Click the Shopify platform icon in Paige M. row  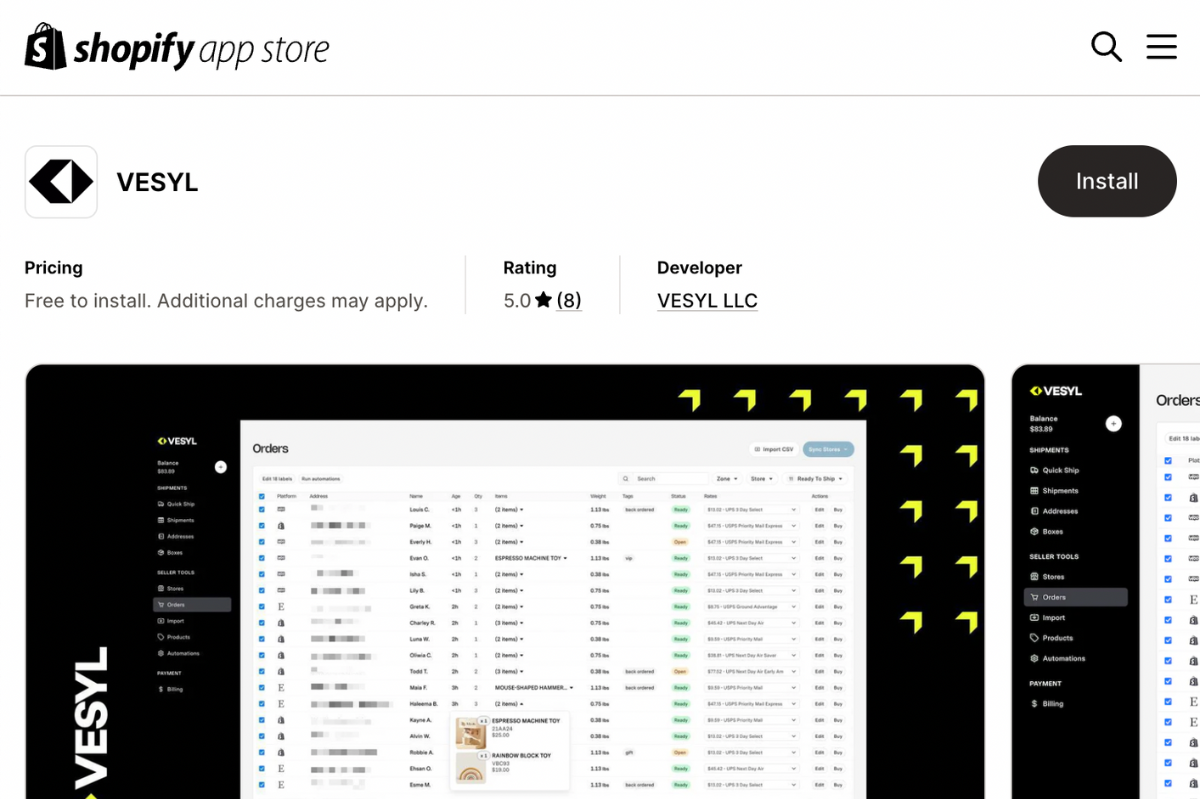pyautogui.click(x=281, y=526)
